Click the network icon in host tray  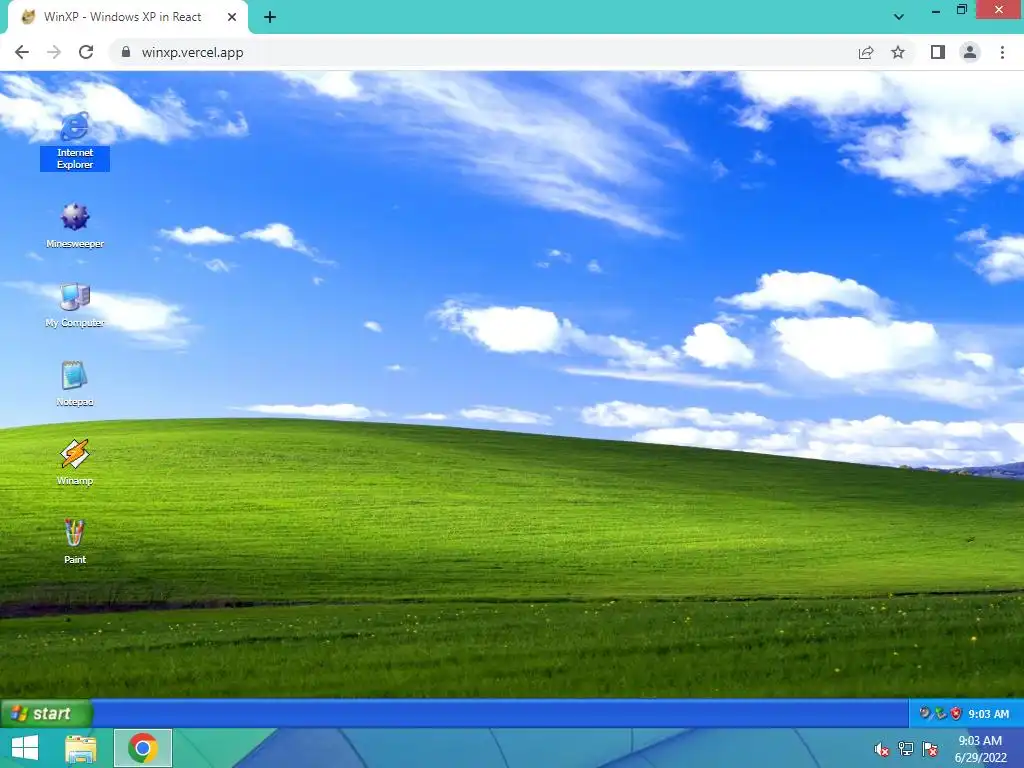pyautogui.click(x=906, y=749)
